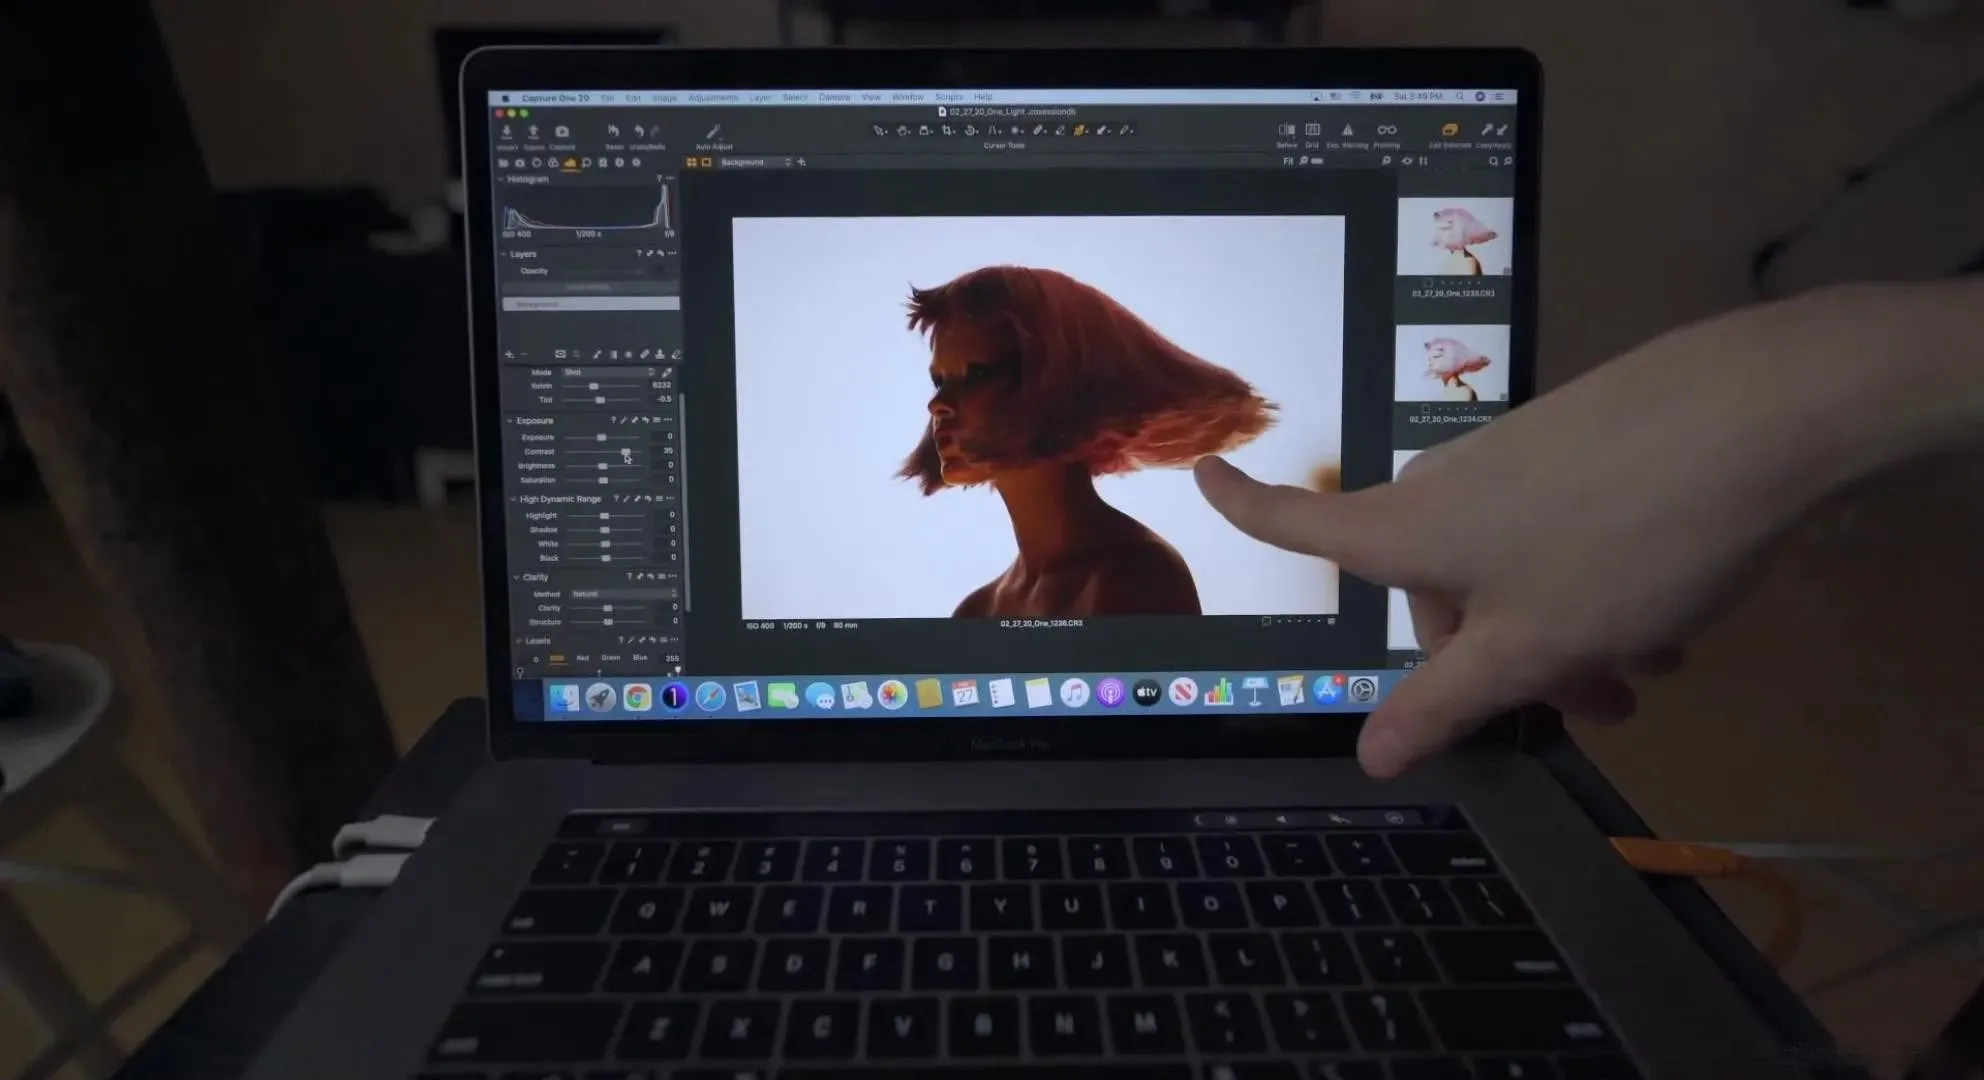This screenshot has height=1080, width=1984.
Task: Click the Capture camera icon in toolbar
Action: tap(562, 133)
